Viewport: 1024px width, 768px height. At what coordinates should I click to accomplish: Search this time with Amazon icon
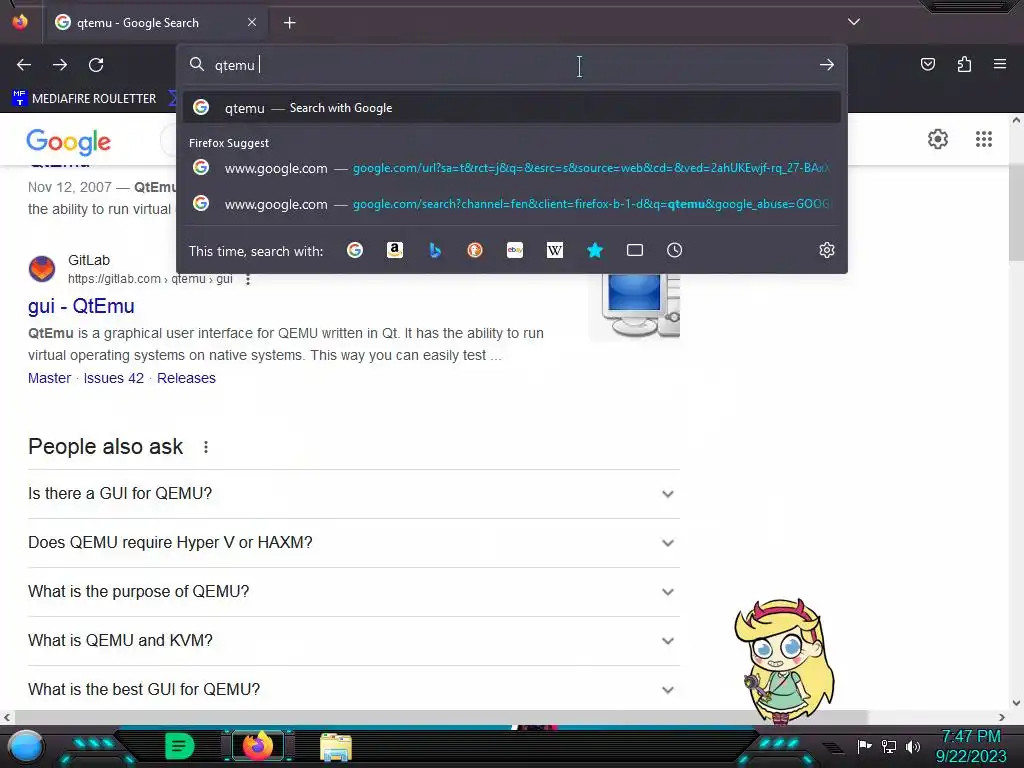[x=394, y=250]
